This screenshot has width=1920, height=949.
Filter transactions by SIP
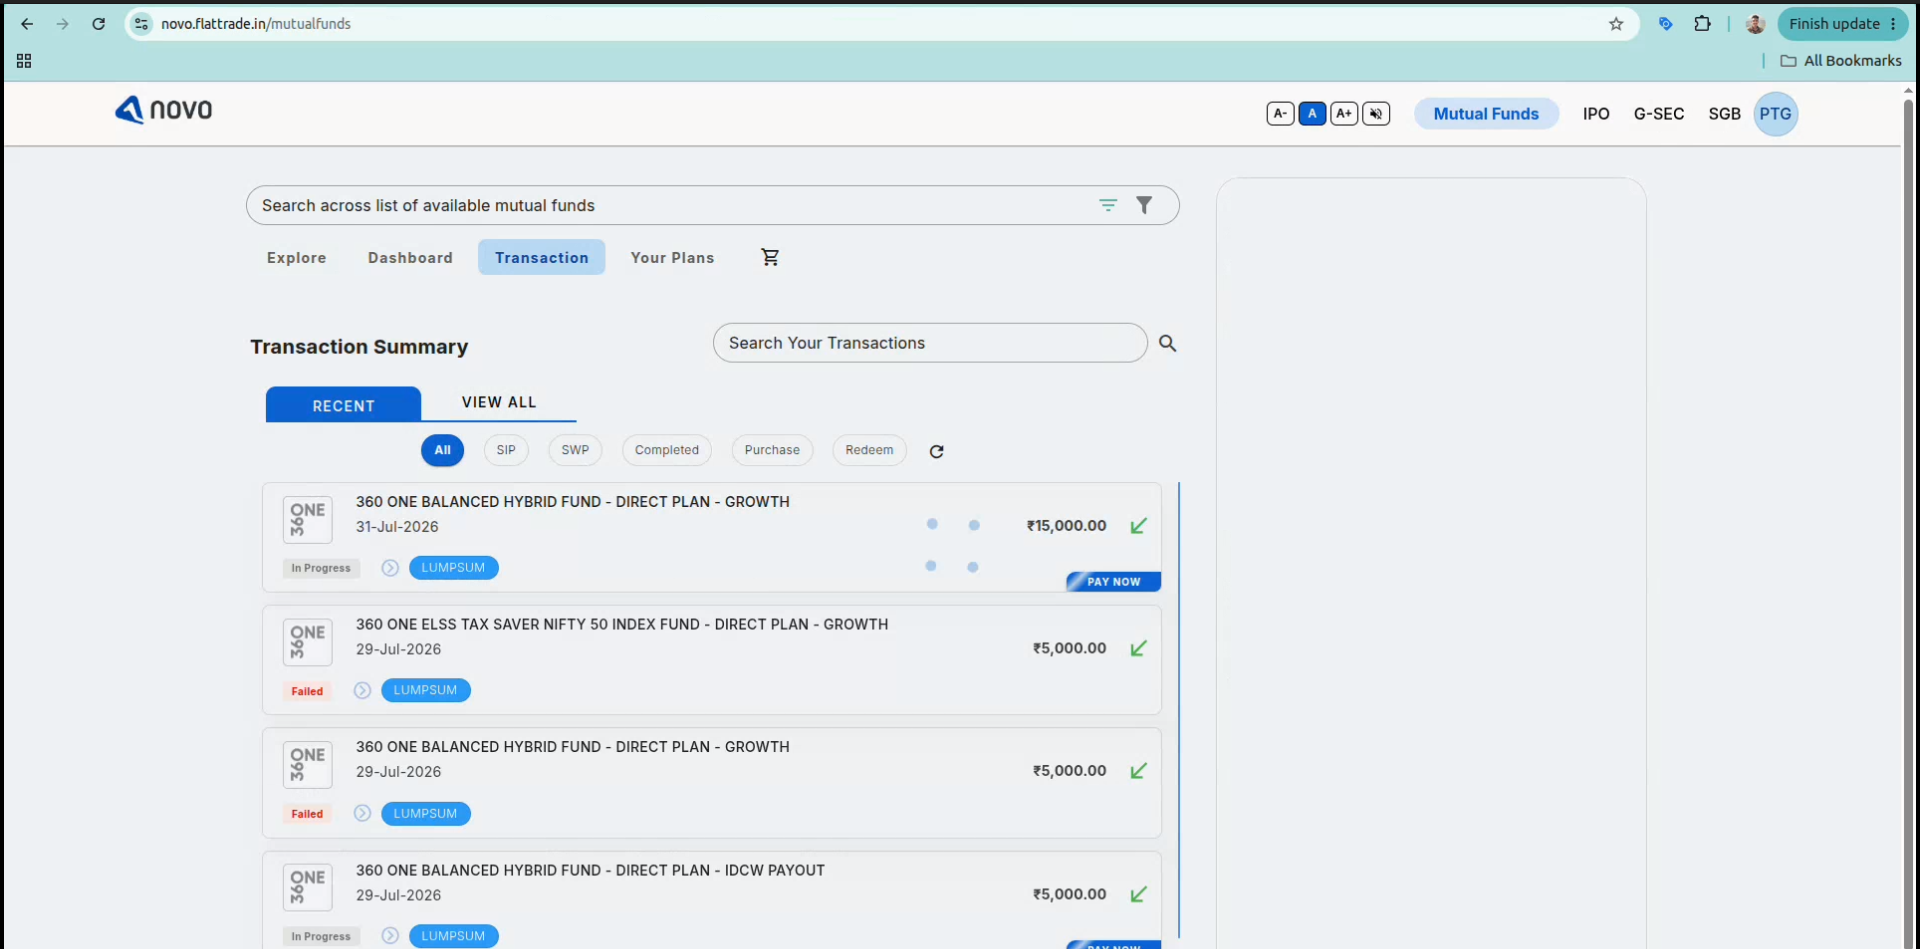[506, 450]
